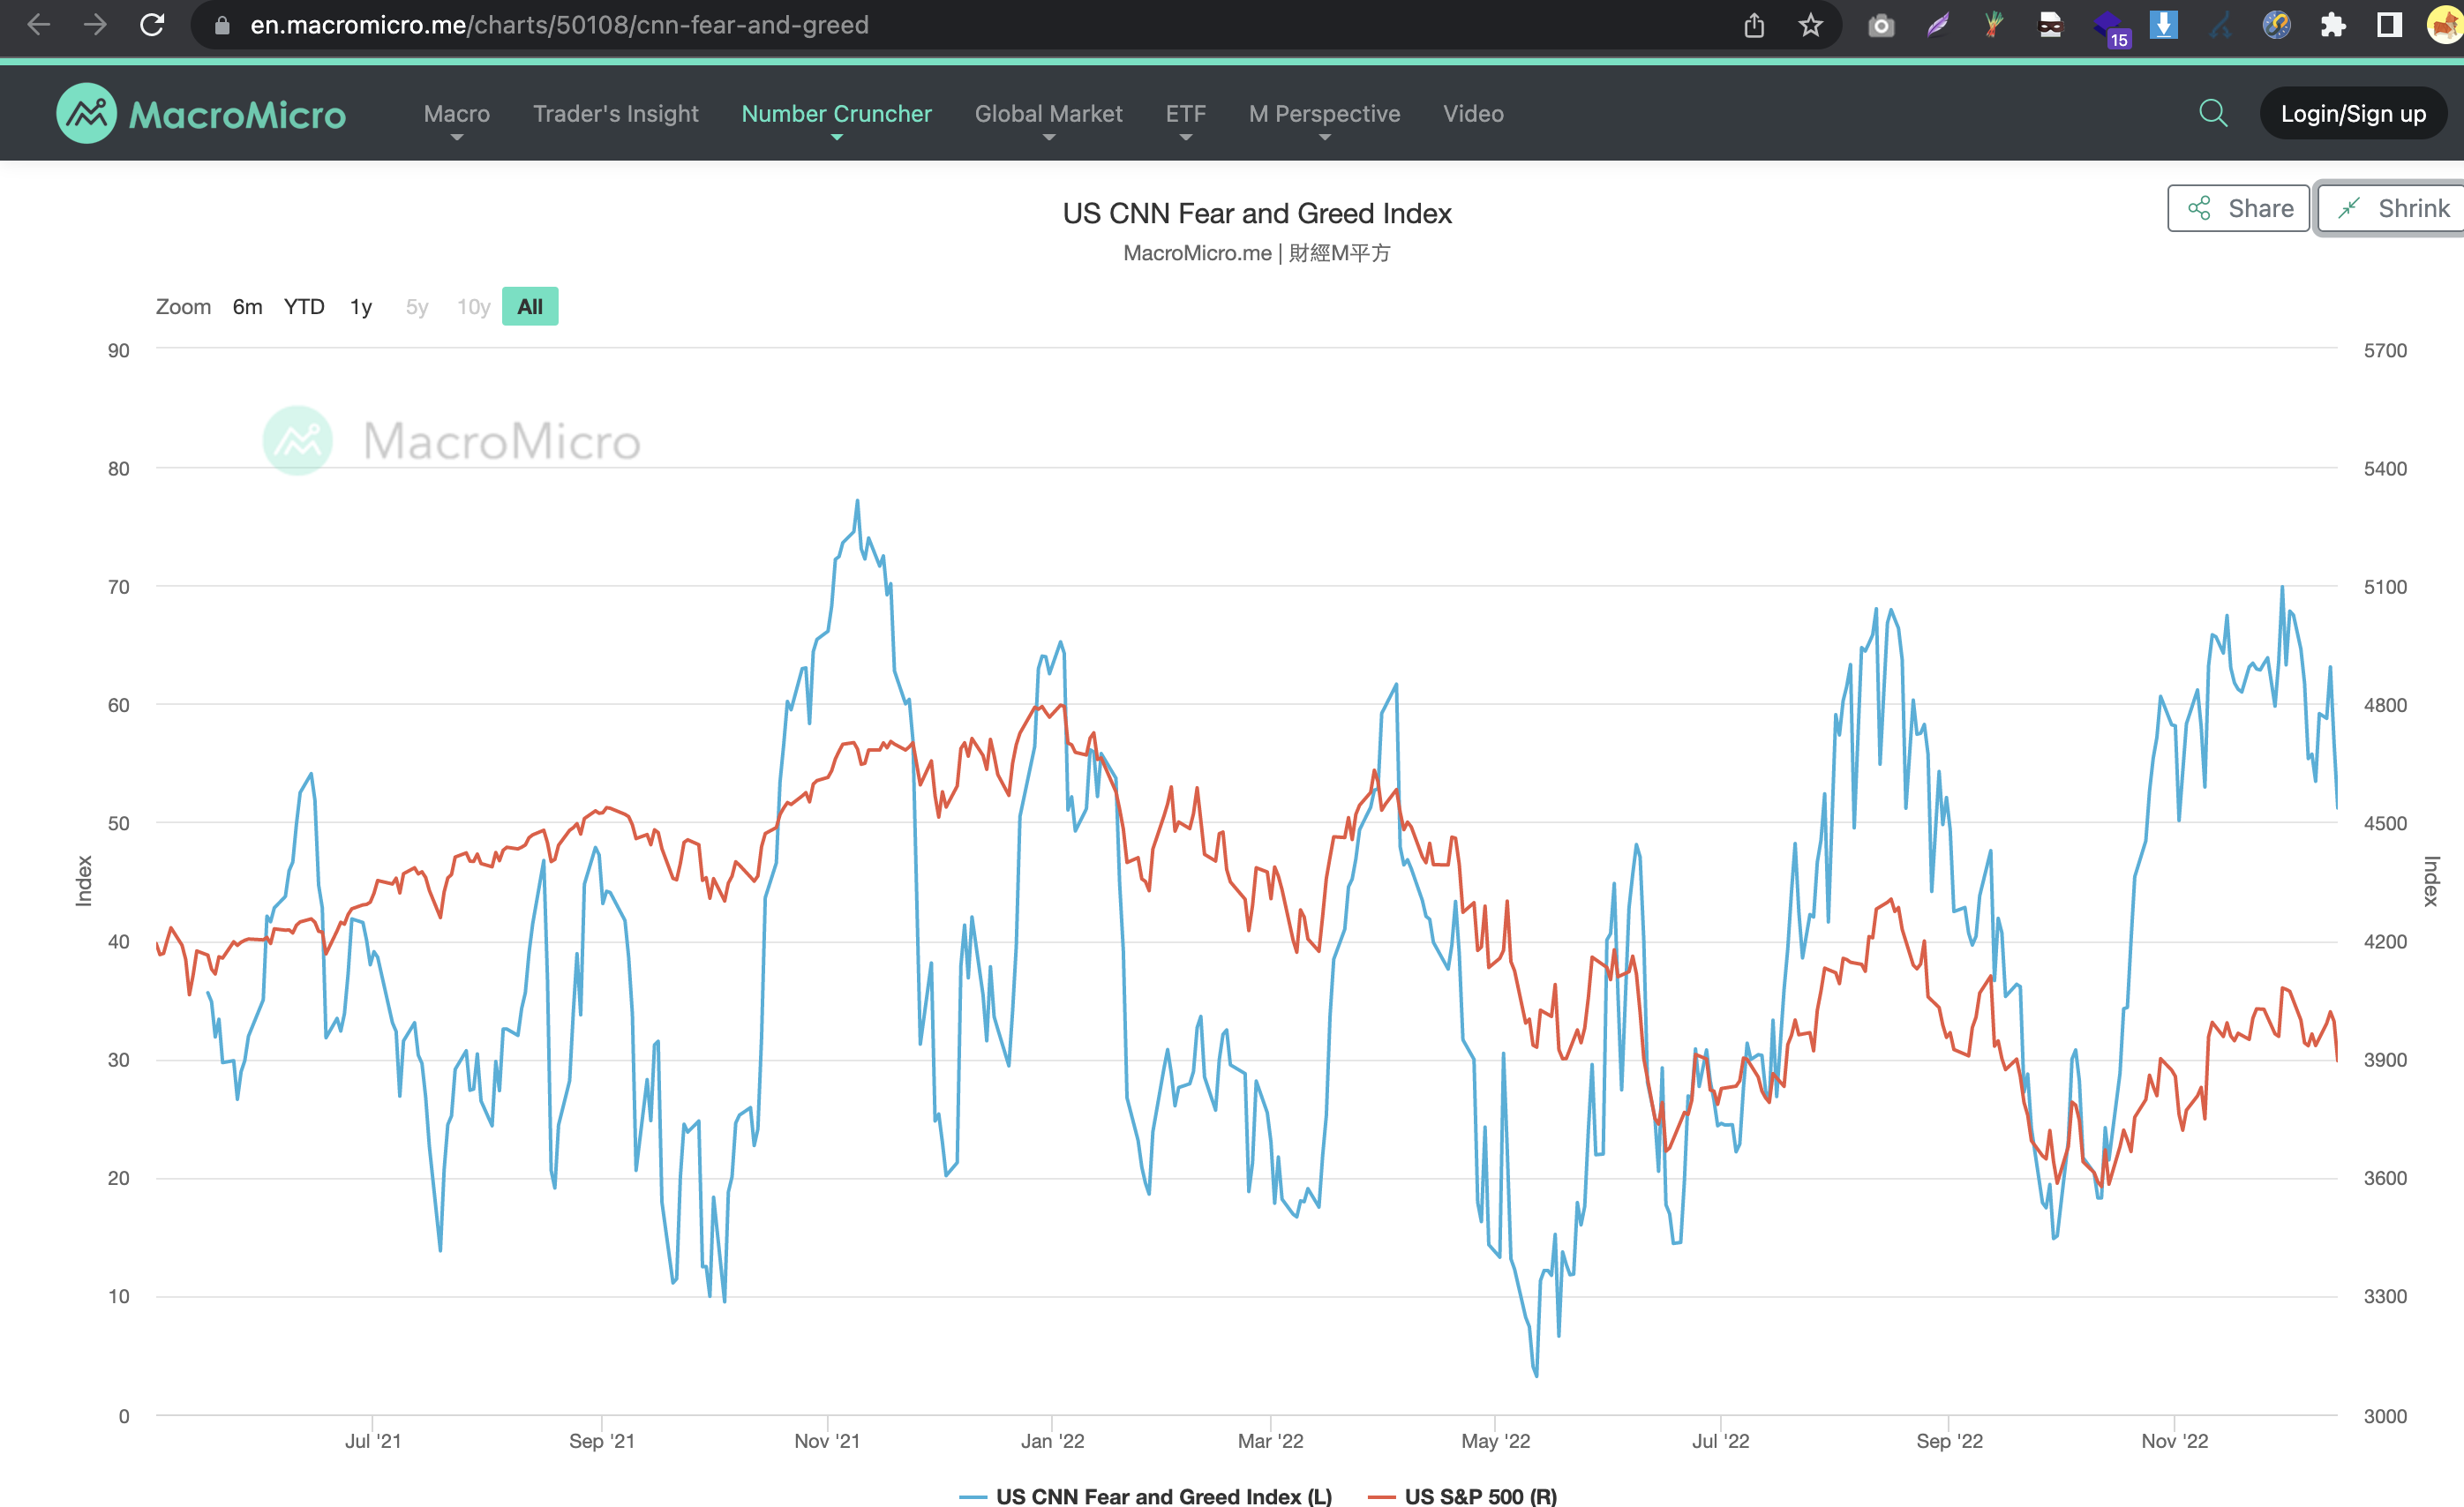This screenshot has height=1507, width=2464.
Task: Click the chart title US CNN Fear and Greed Index
Action: pos(1257,213)
